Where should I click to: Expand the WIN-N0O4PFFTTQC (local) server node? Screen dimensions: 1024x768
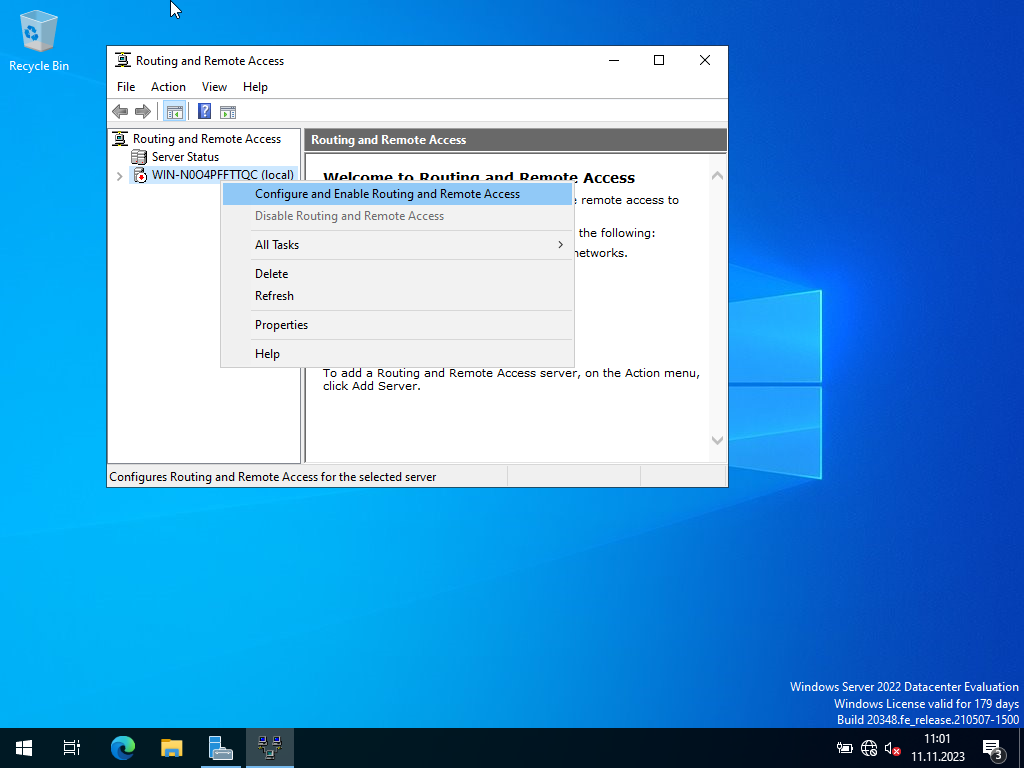pos(120,176)
